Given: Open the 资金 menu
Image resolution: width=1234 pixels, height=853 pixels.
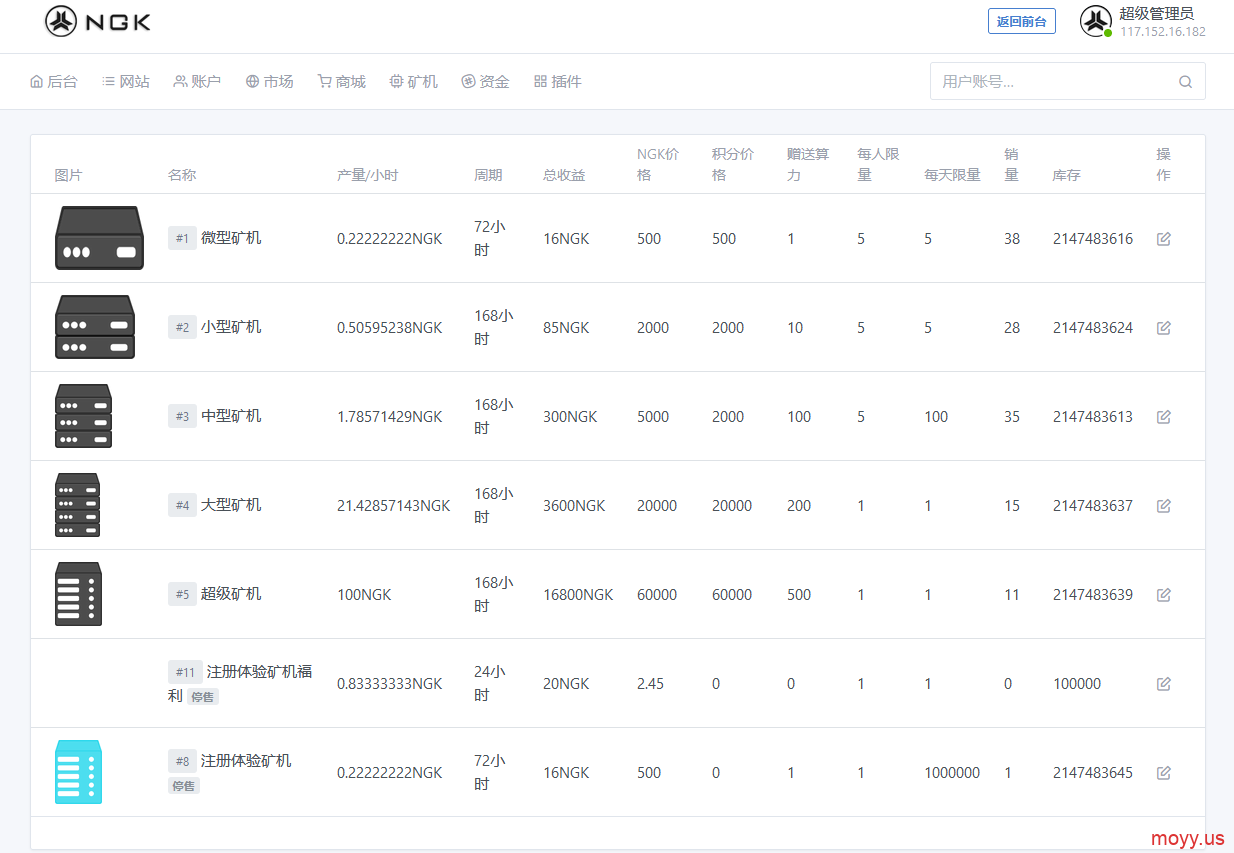Looking at the screenshot, I should (x=486, y=82).
